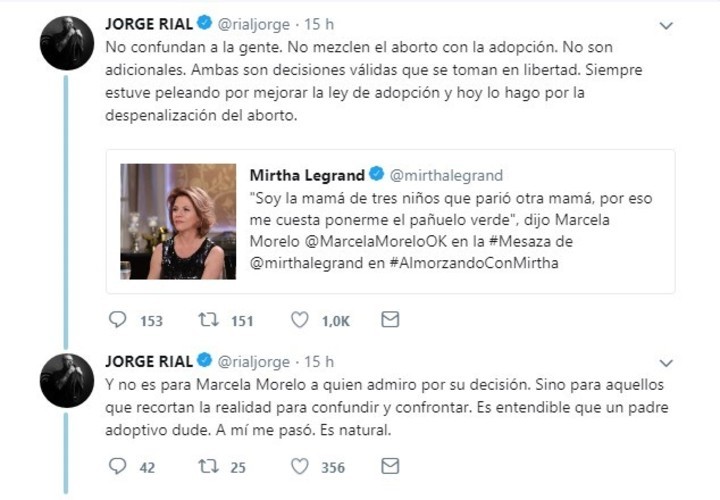This screenshot has width=720, height=500.
Task: Click the Mirtha Legrand name in quote
Action: tap(305, 174)
